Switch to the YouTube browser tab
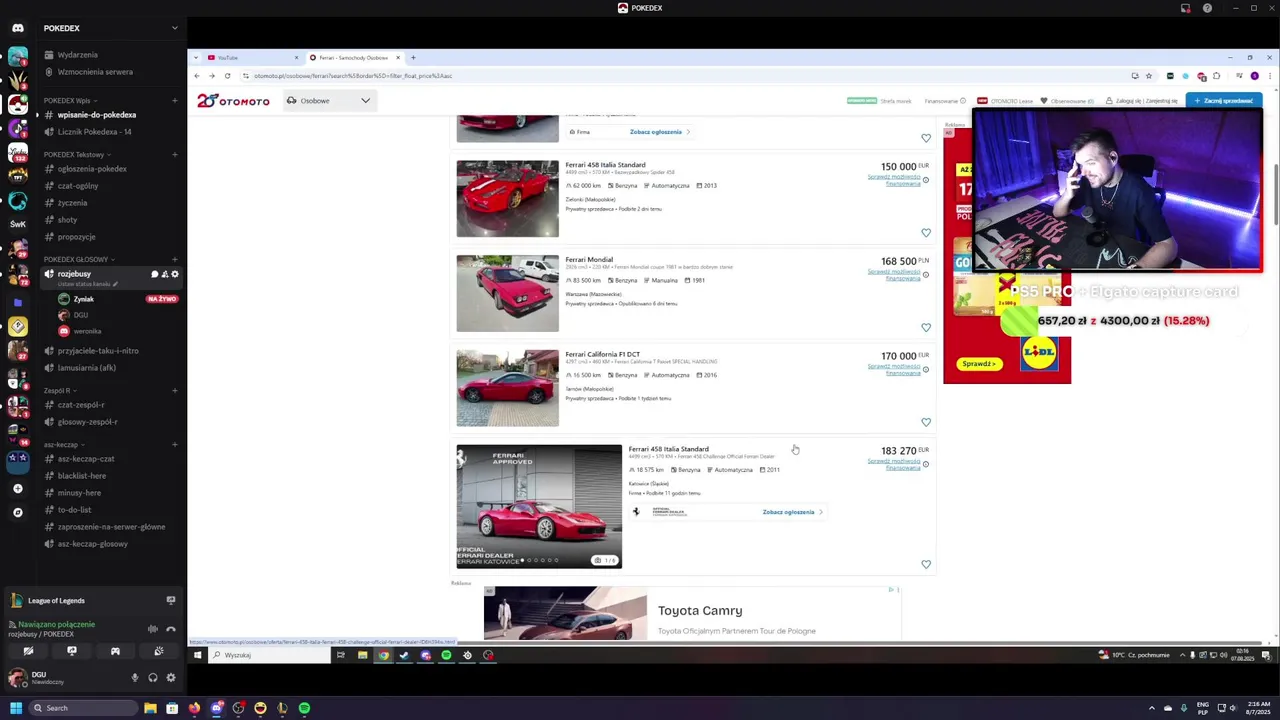The height and width of the screenshot is (720, 1280). 250,58
